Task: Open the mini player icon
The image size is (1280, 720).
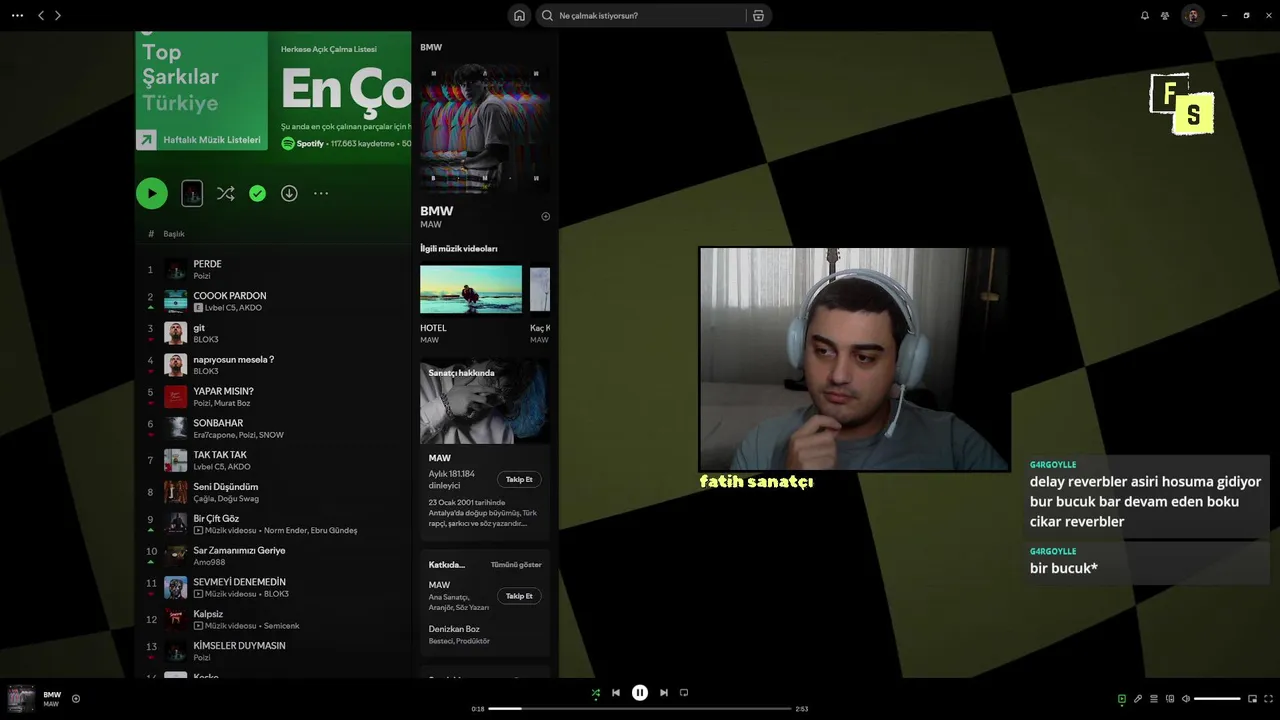Action: (1252, 699)
